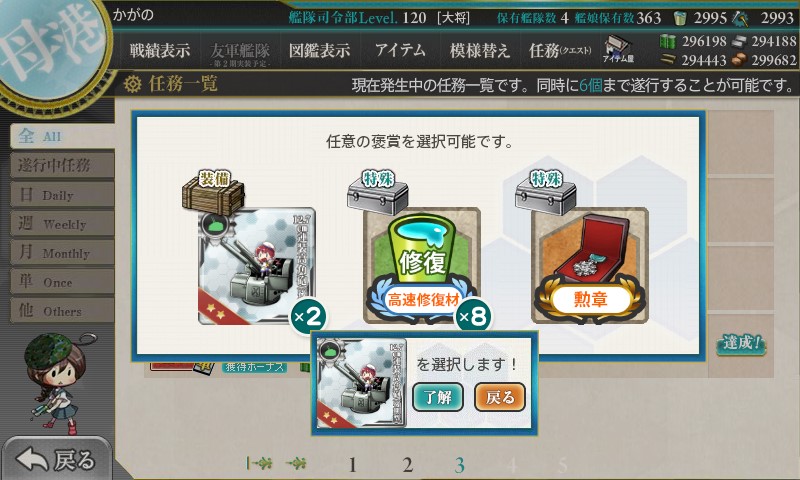Filter quests by Weekly tab

coord(62,223)
